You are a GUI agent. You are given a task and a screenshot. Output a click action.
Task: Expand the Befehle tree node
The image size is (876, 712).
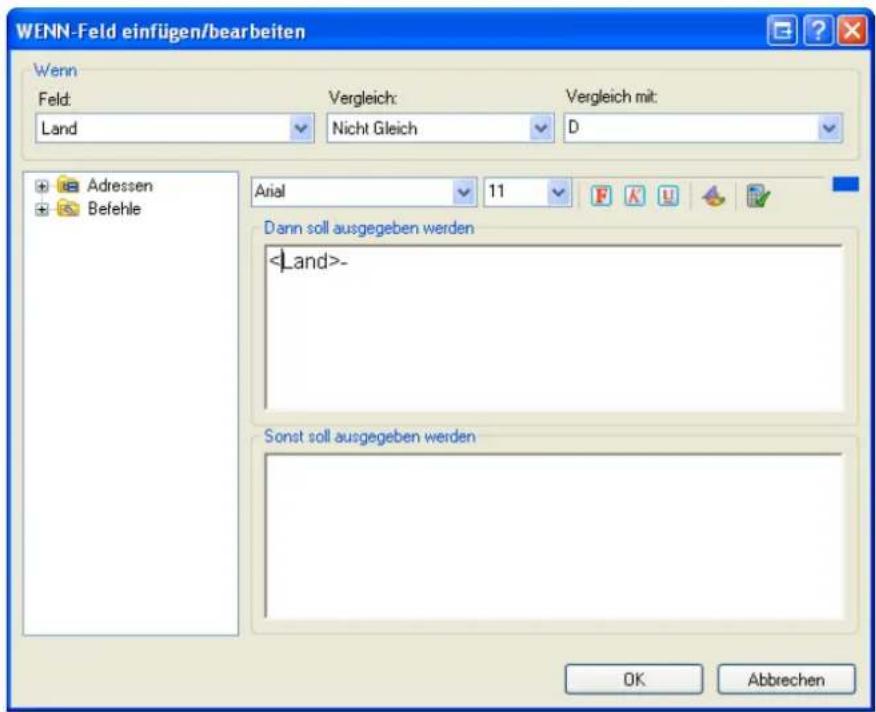42,210
